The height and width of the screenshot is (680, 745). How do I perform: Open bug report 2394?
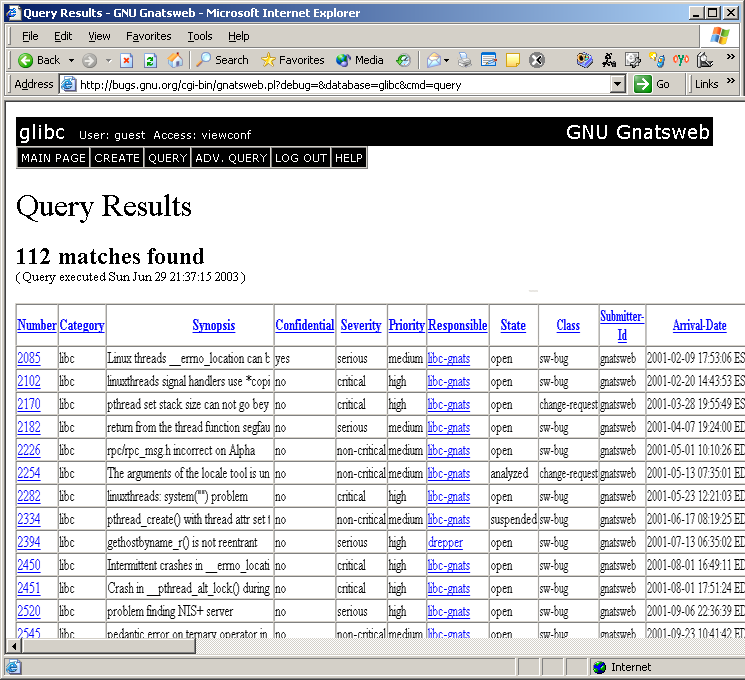coord(29,543)
